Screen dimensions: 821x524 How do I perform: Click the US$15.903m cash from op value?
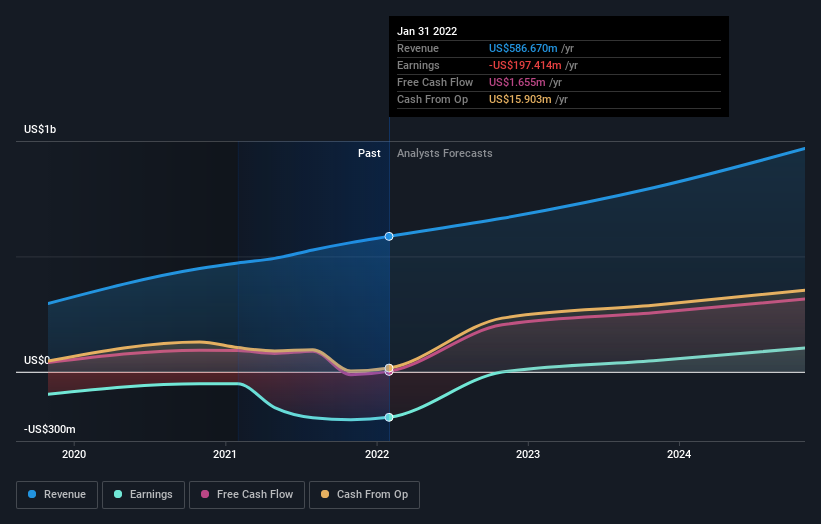click(520, 99)
